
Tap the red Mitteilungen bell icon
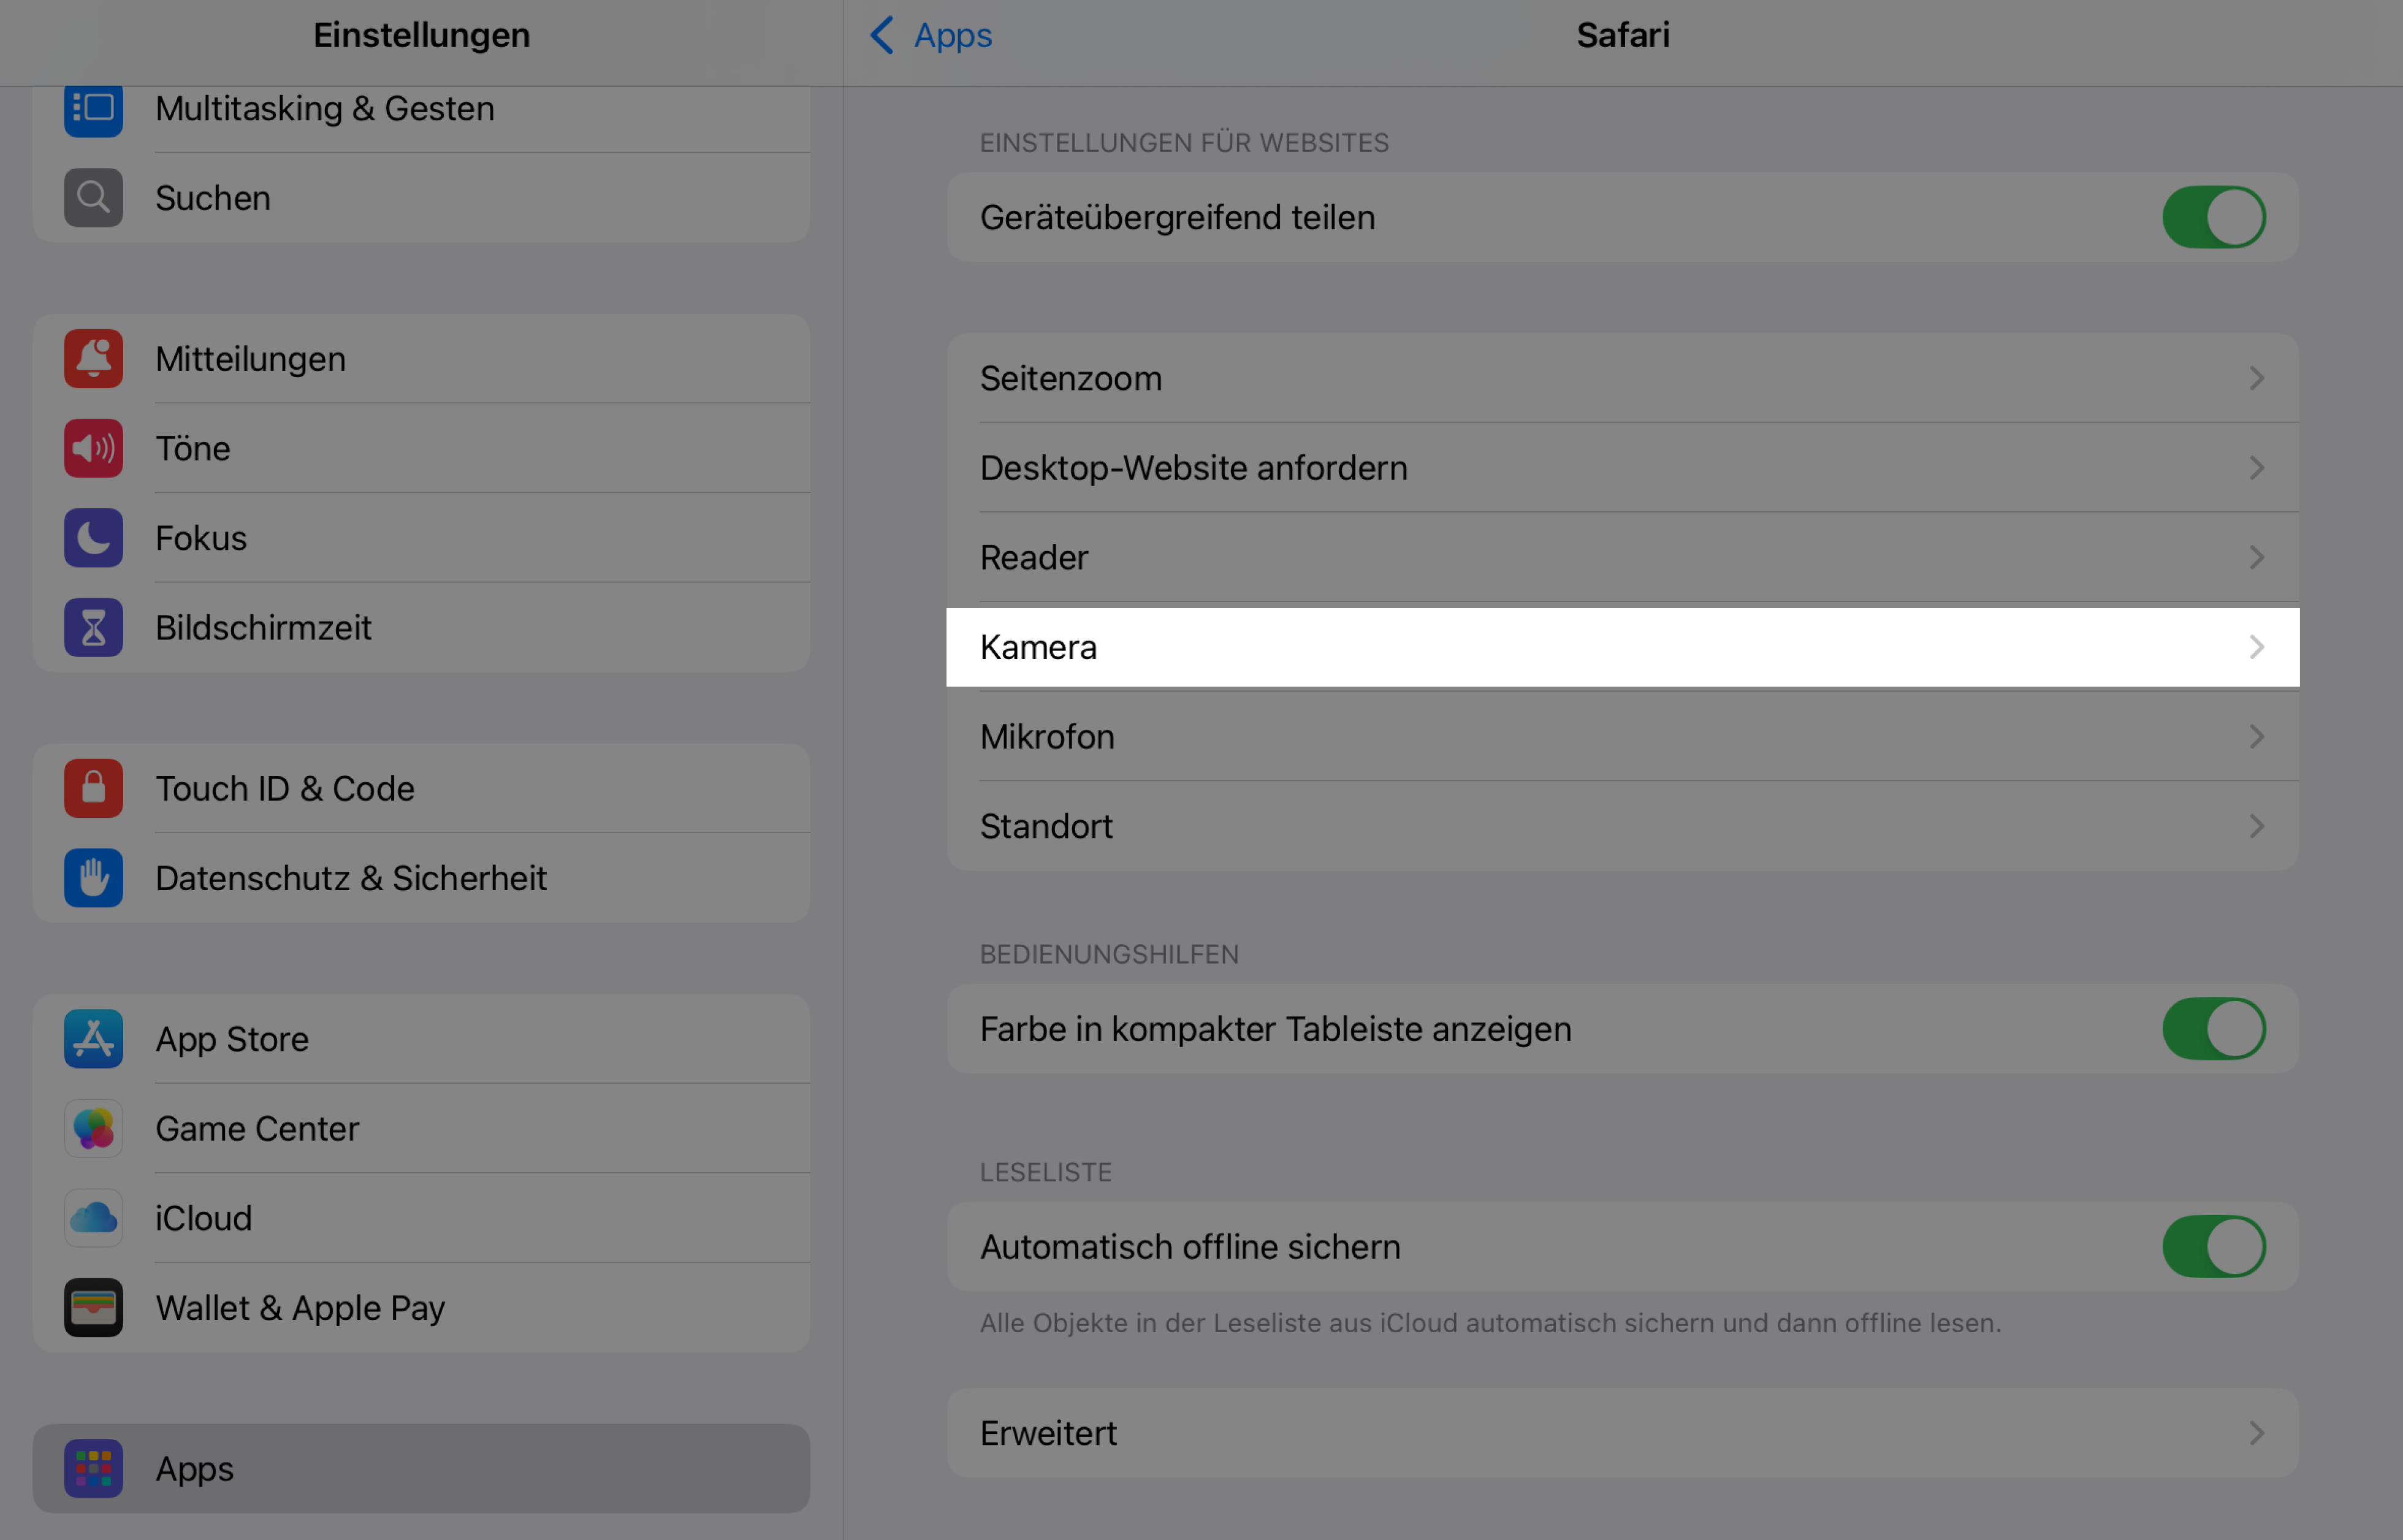(93, 359)
